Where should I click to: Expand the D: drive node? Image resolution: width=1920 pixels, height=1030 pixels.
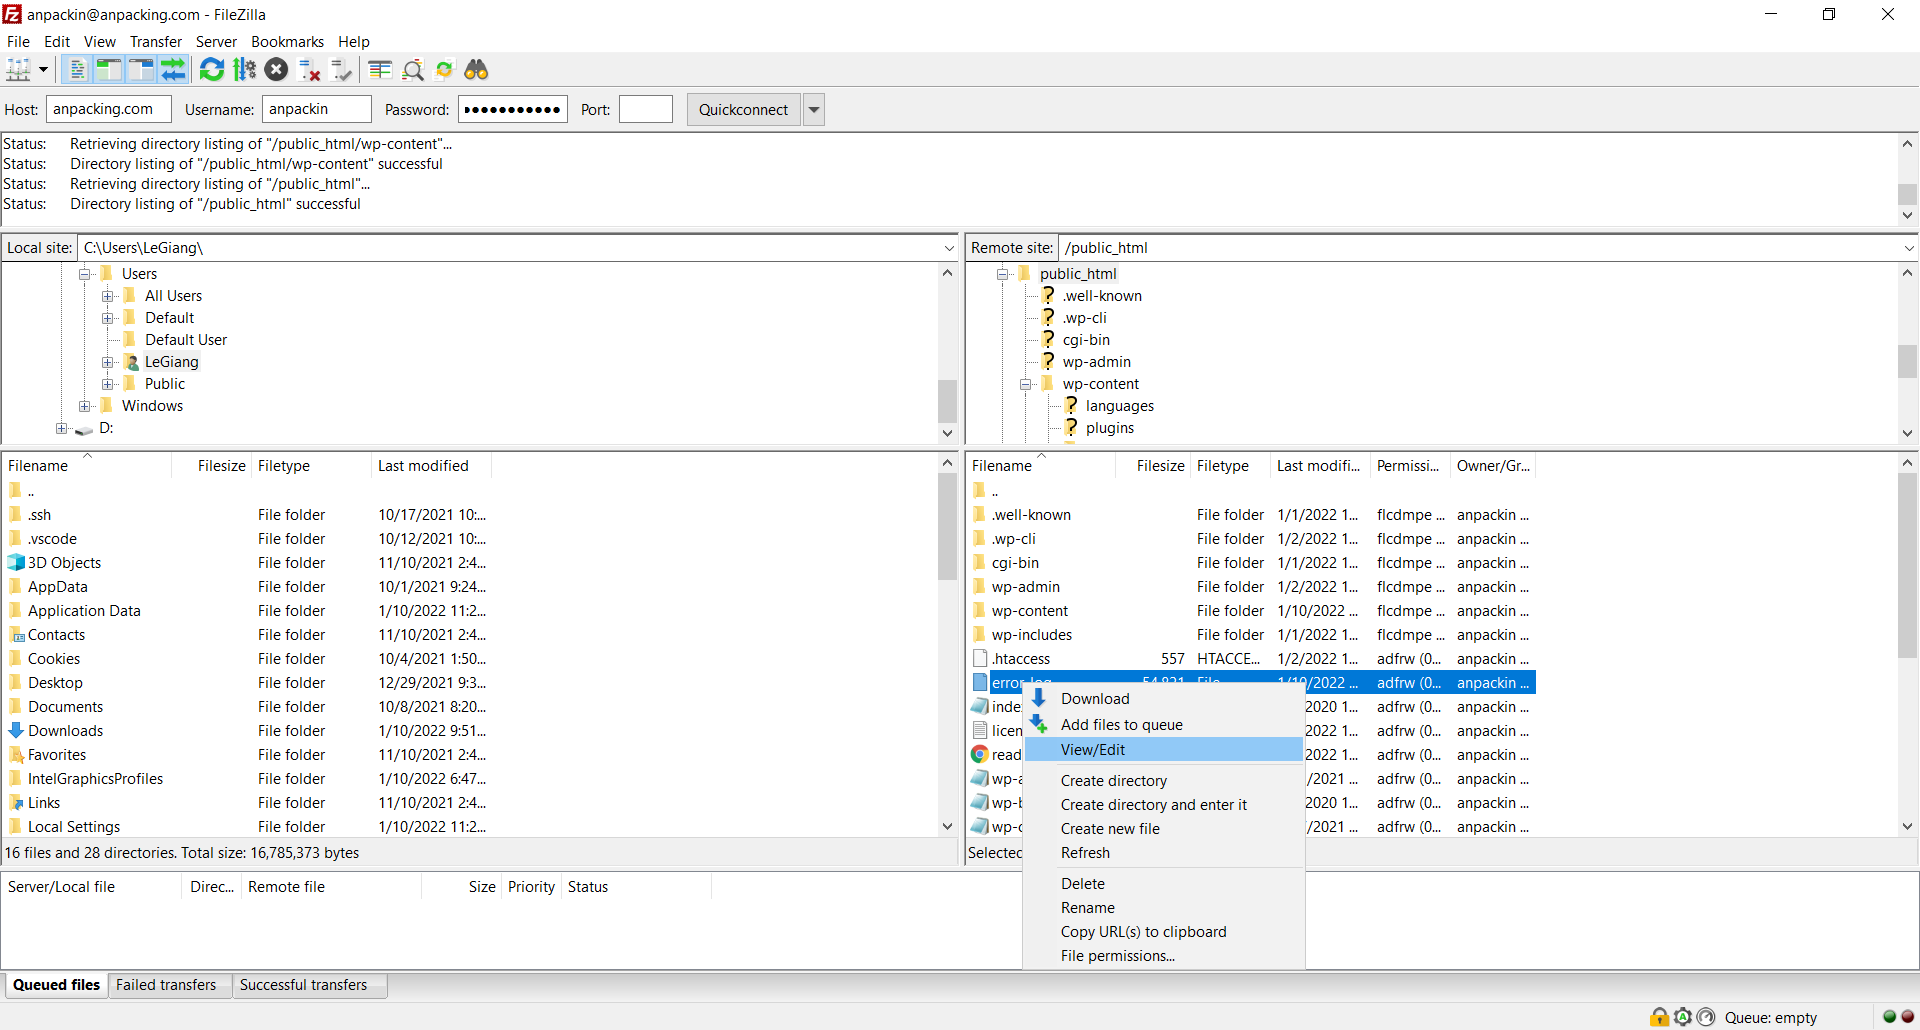point(62,428)
